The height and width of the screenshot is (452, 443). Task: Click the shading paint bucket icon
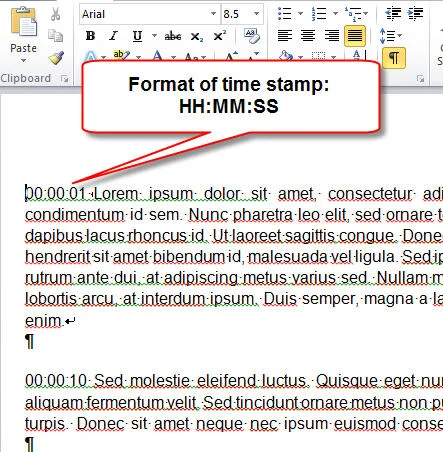pos(286,55)
